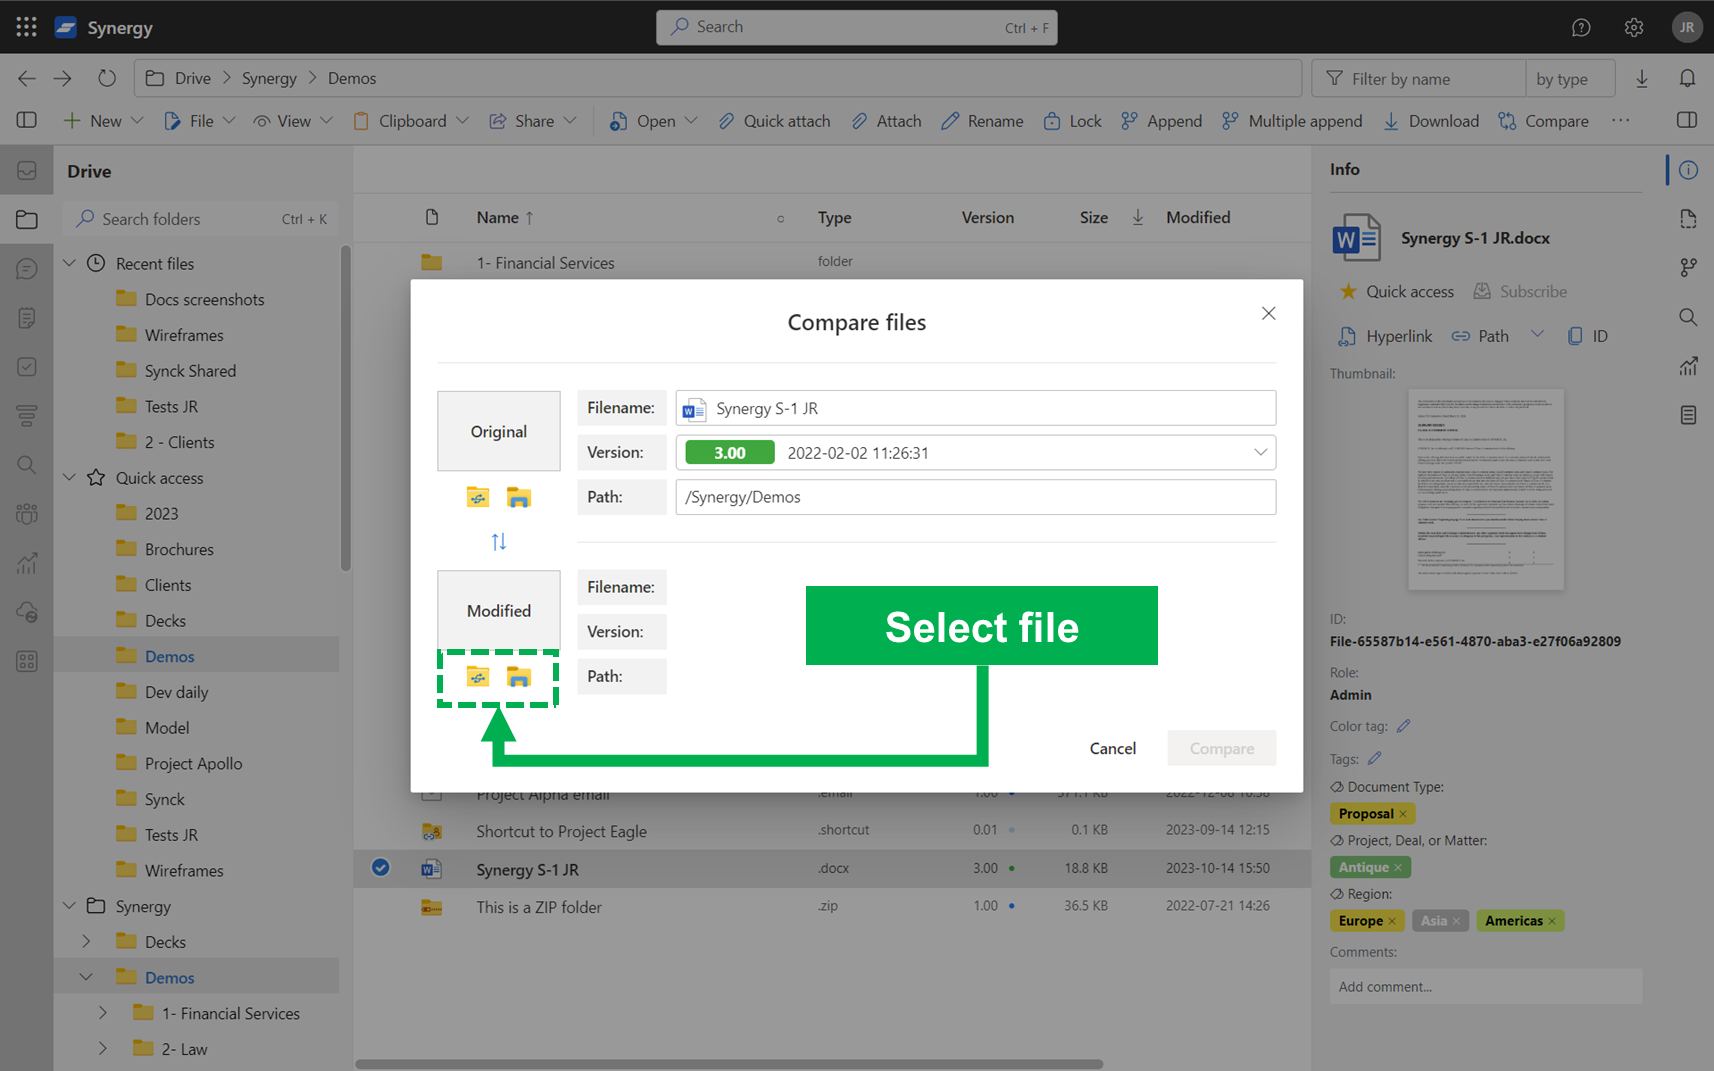This screenshot has height=1071, width=1714.
Task: Toggle Subscribe for Synergy S-1 JR.docx
Action: coord(1520,291)
